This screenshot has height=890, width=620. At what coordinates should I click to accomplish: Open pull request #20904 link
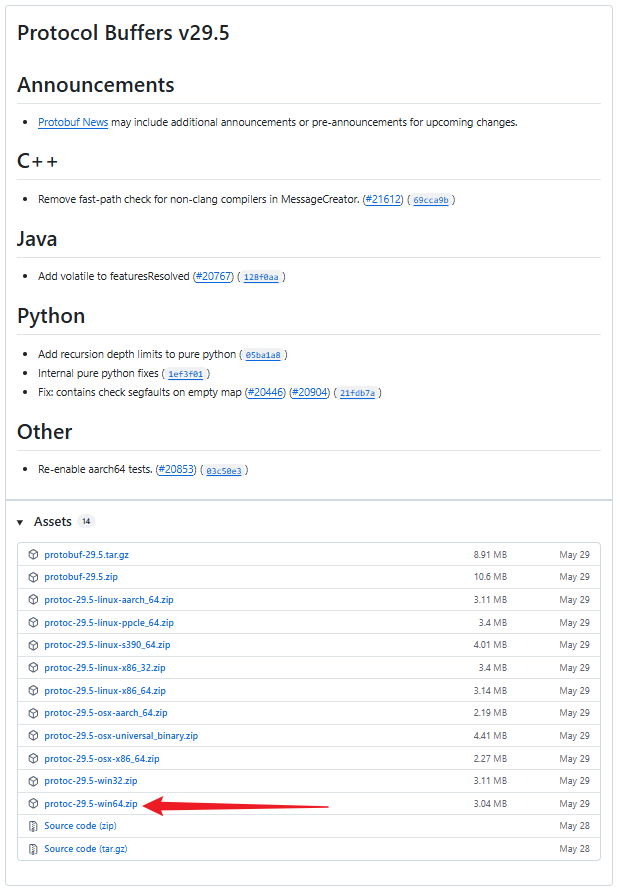click(310, 393)
